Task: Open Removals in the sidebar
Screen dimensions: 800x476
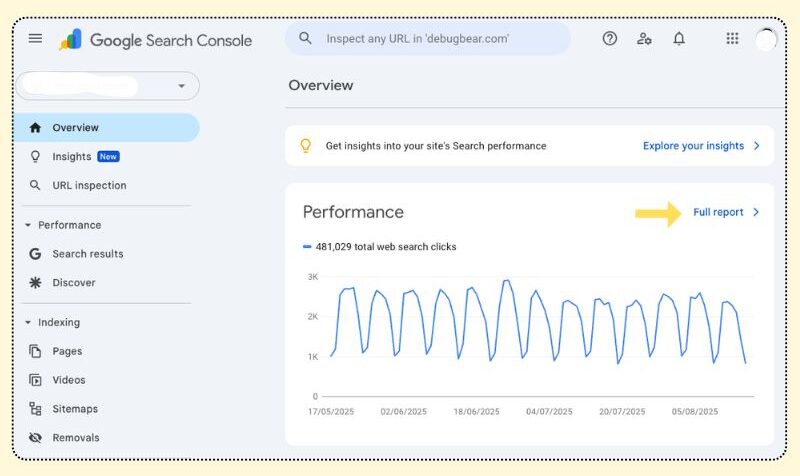Action: point(76,438)
